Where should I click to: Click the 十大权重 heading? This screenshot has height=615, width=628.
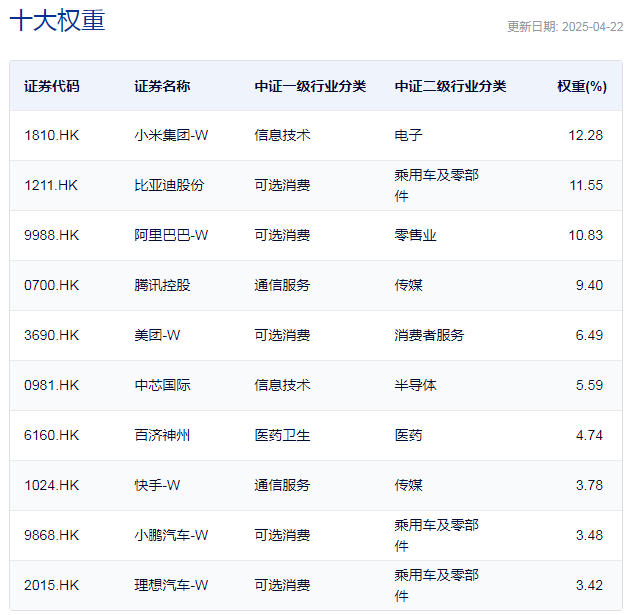tap(57, 21)
